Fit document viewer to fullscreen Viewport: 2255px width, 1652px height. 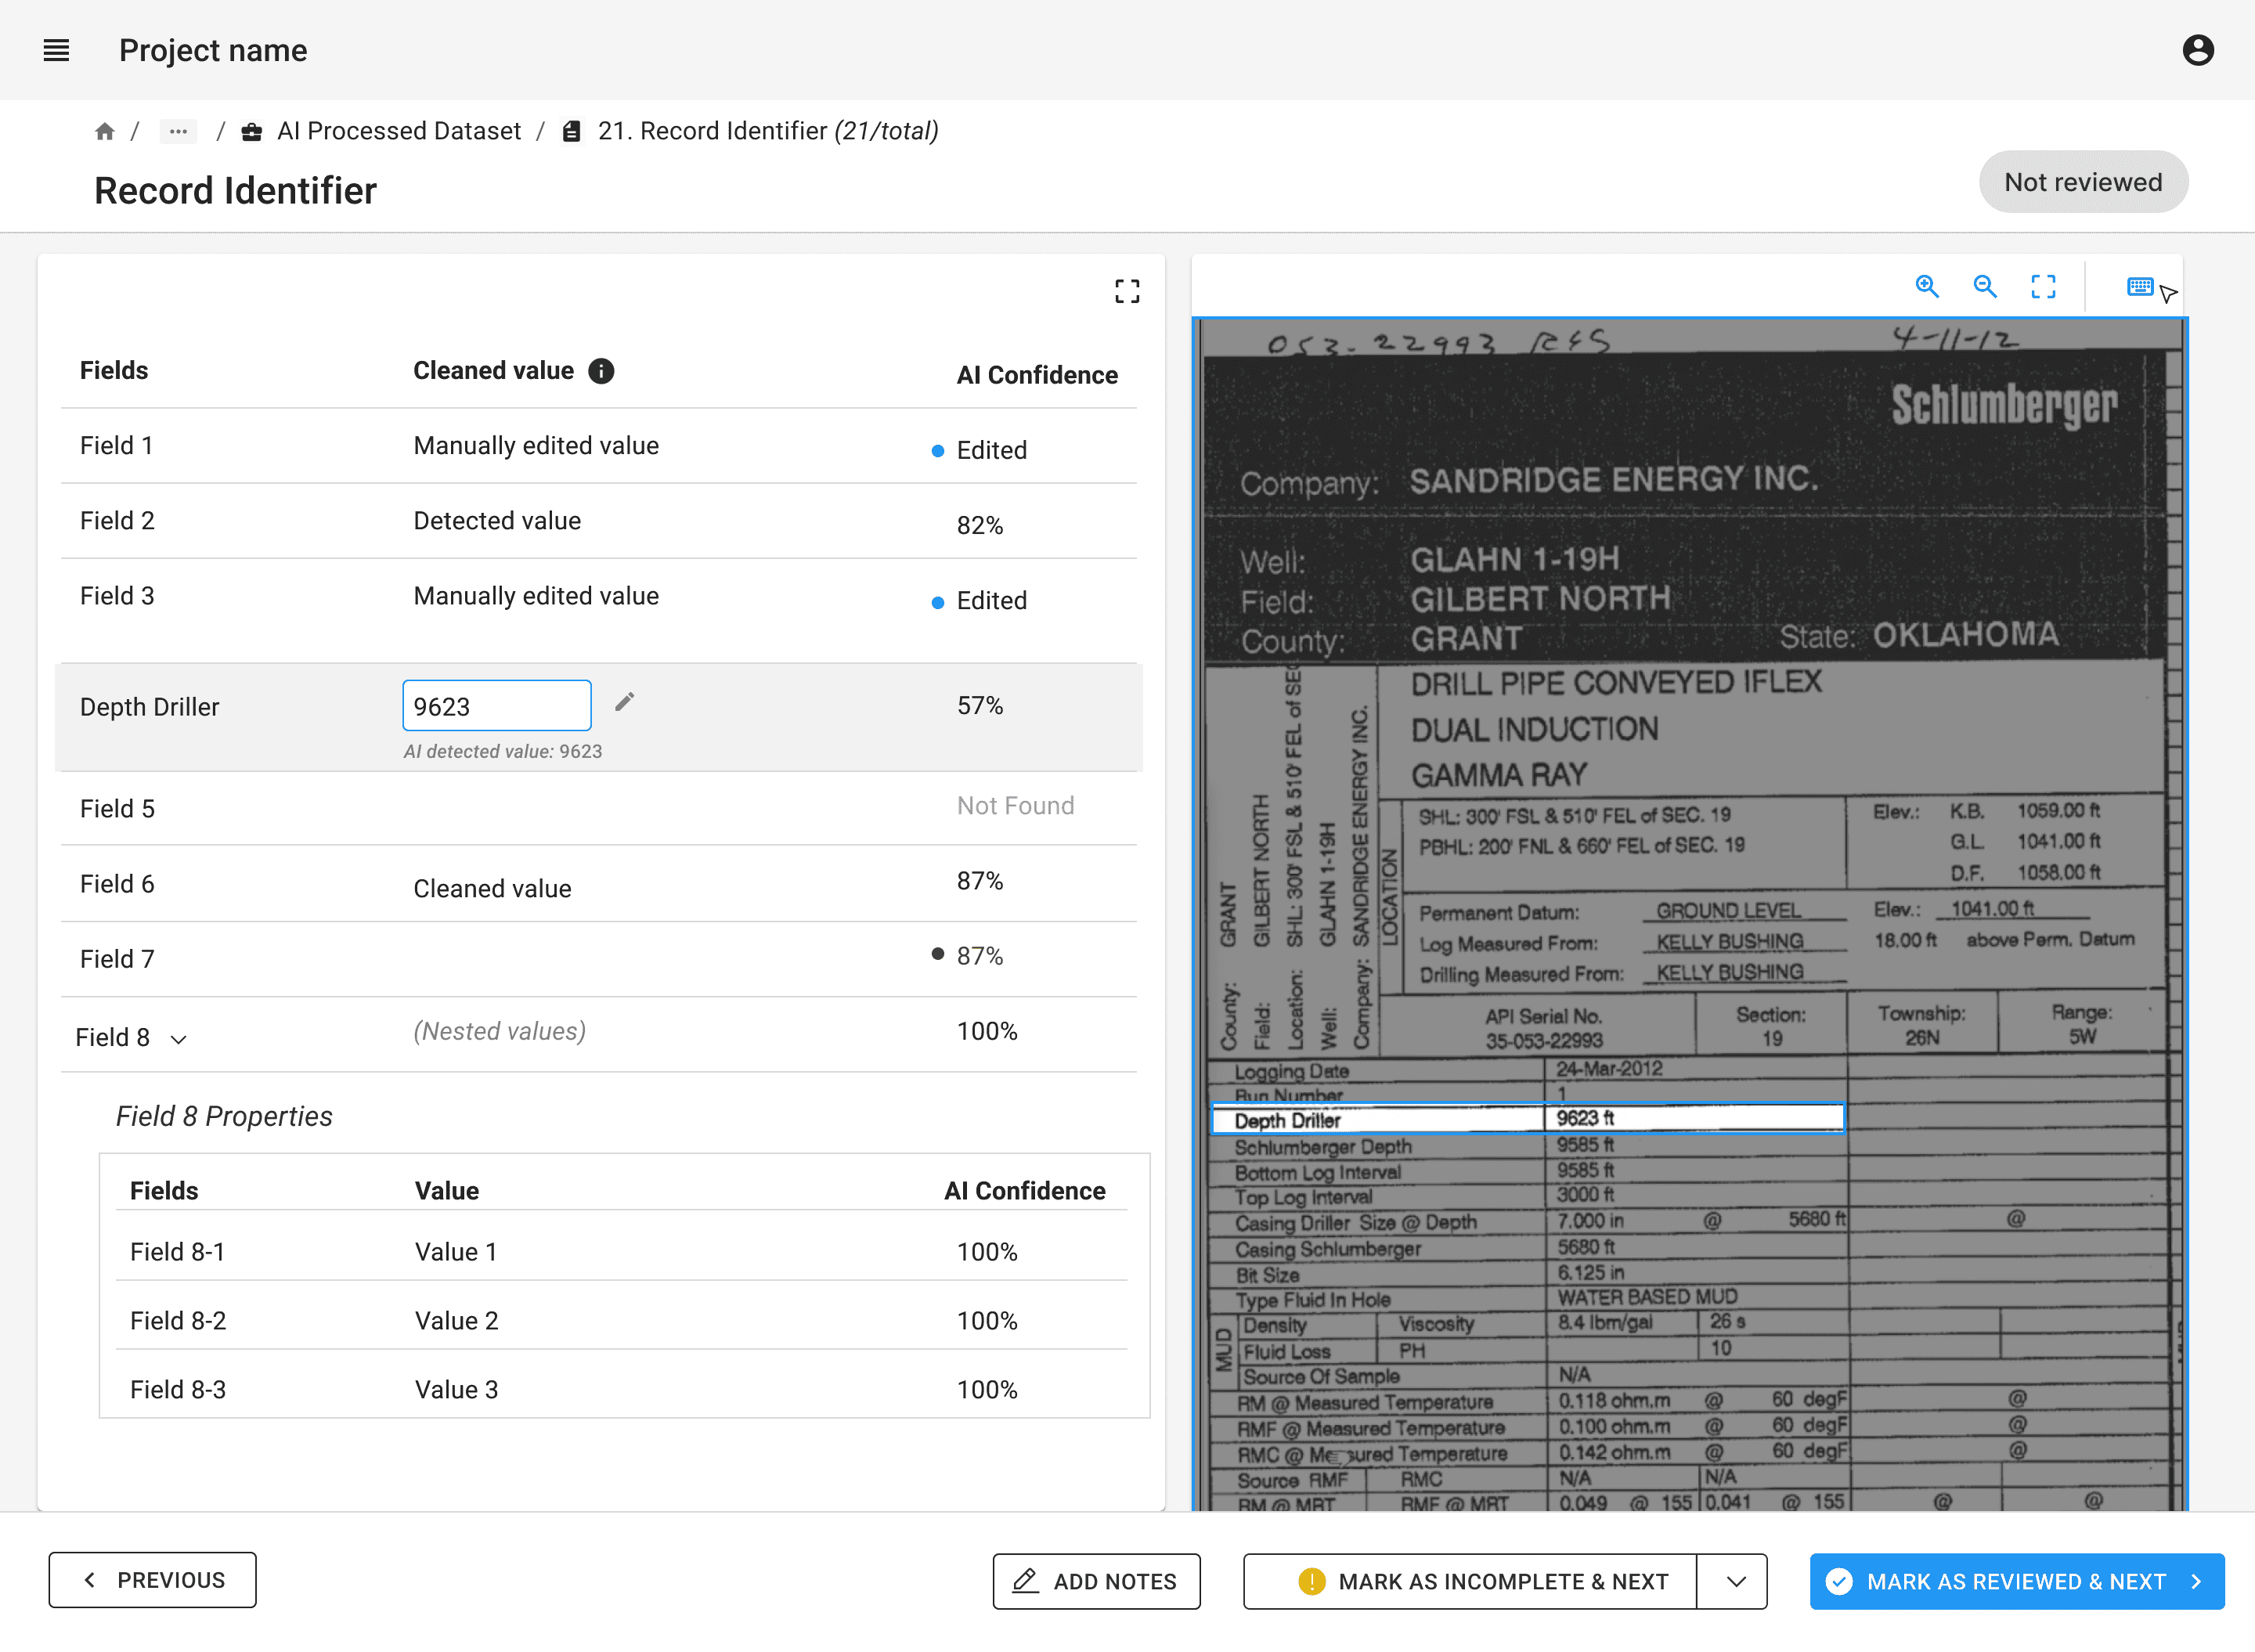pyautogui.click(x=2043, y=287)
